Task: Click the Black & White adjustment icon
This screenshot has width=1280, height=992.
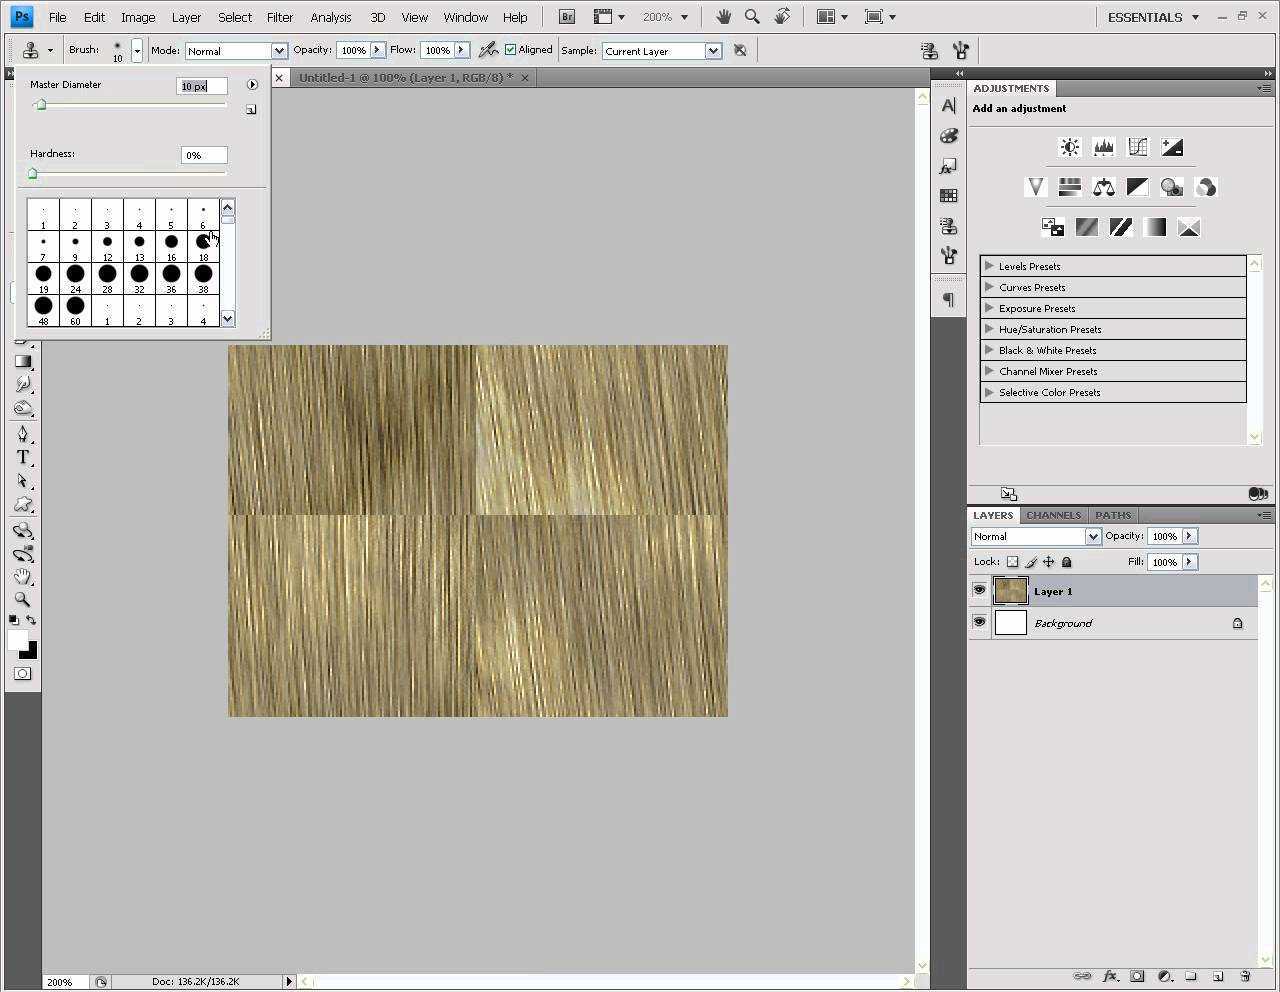Action: [1138, 187]
